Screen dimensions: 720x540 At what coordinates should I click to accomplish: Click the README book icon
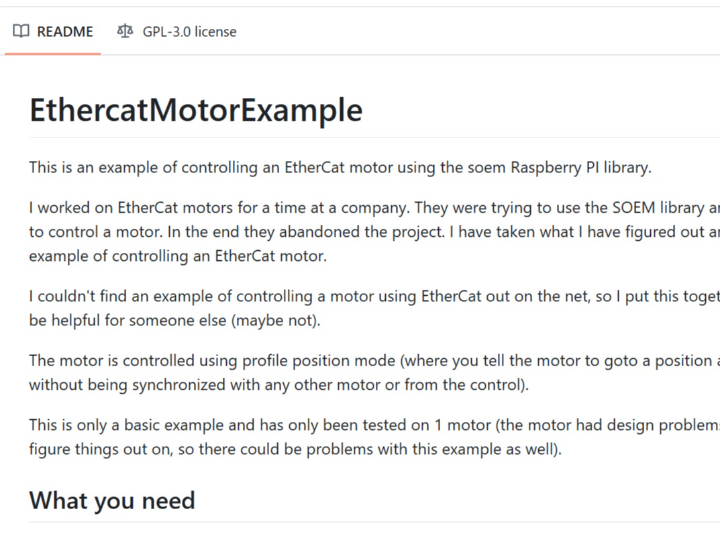pos(21,31)
